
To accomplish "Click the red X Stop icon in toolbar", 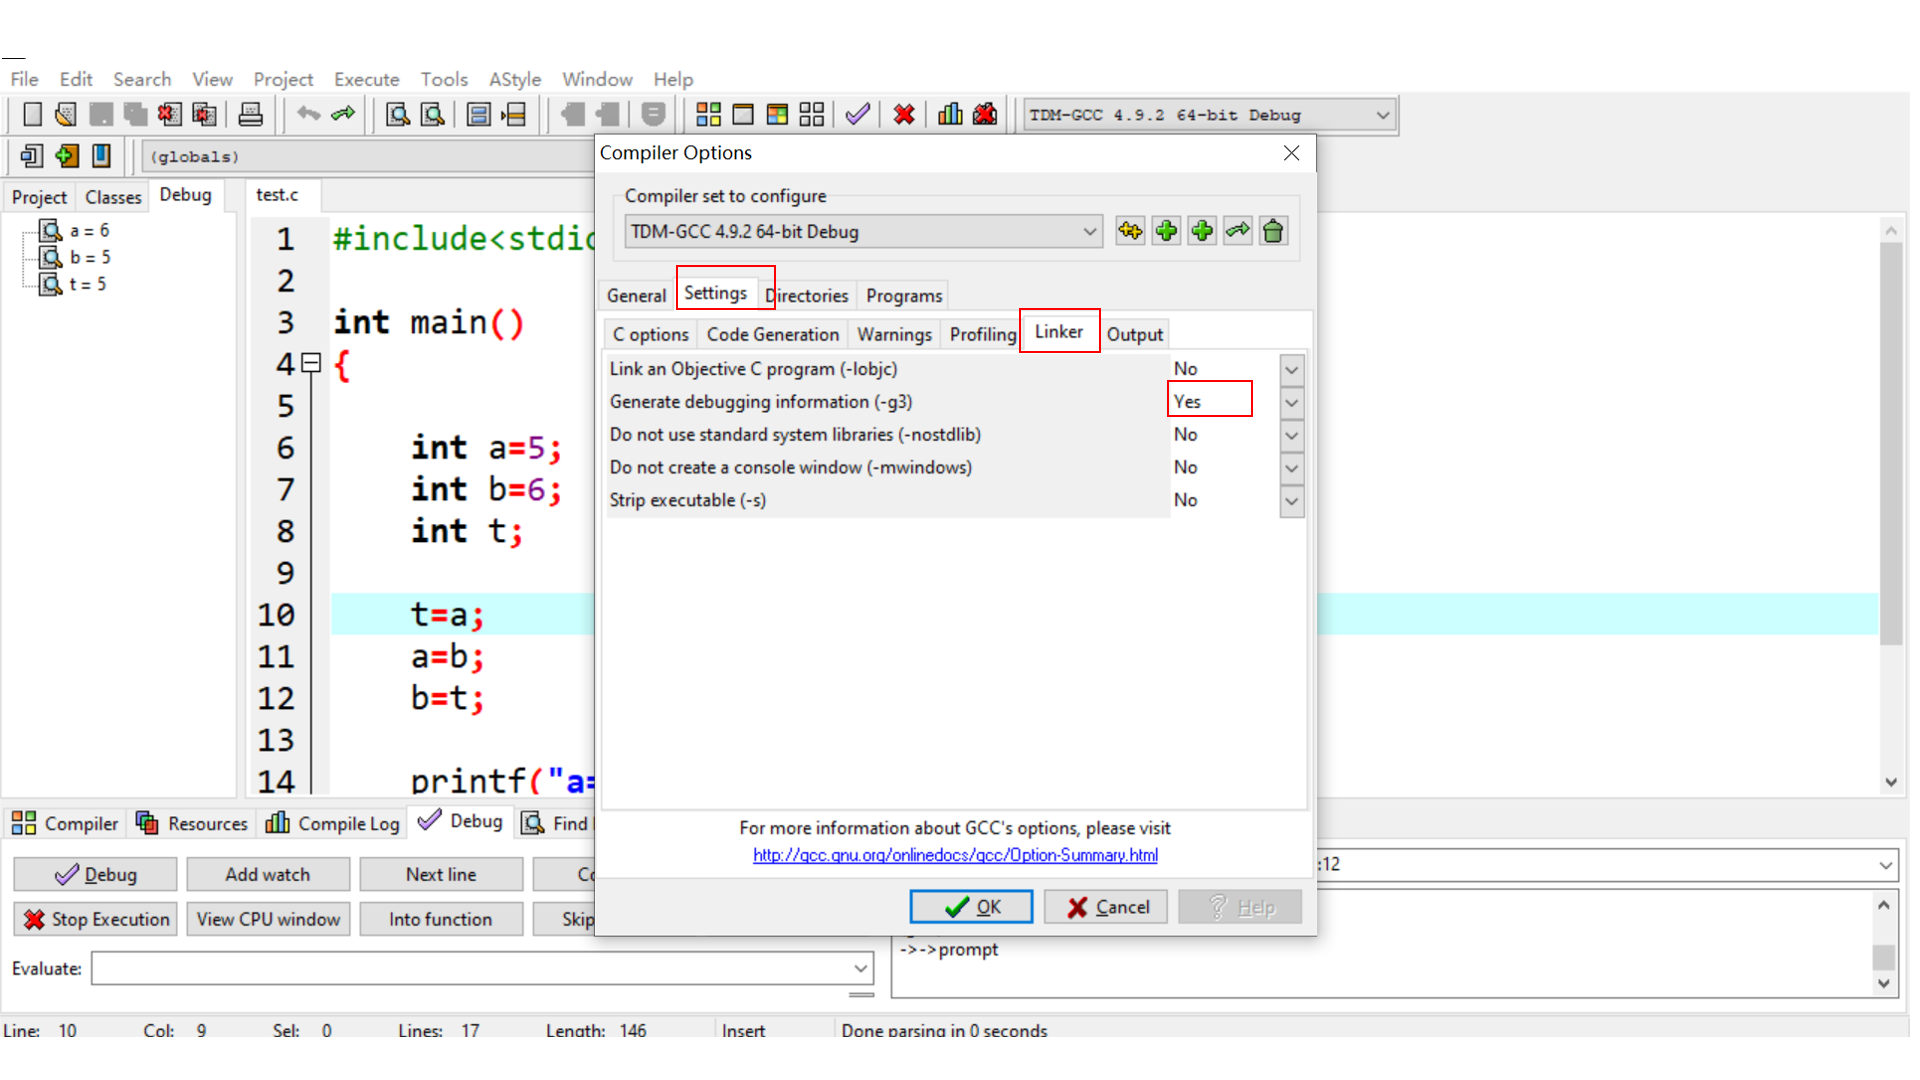I will (x=904, y=115).
